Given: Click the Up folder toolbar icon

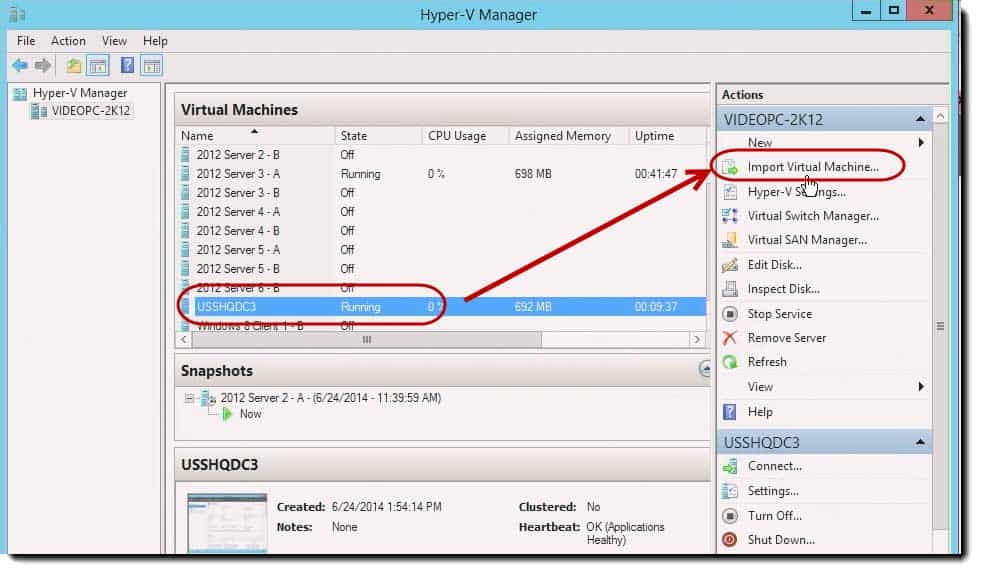Looking at the screenshot, I should tap(74, 65).
